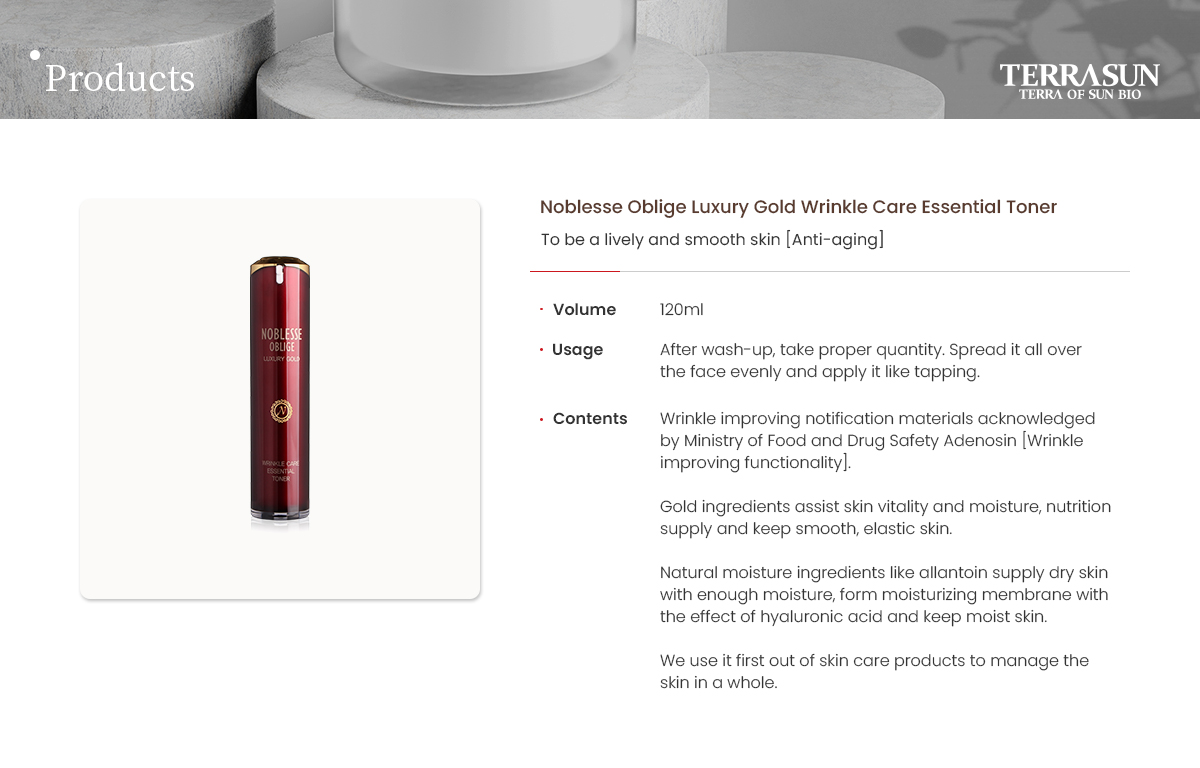Viewport: 1200px width, 768px height.
Task: Click the Anti-aging tagline under the title
Action: pos(712,240)
